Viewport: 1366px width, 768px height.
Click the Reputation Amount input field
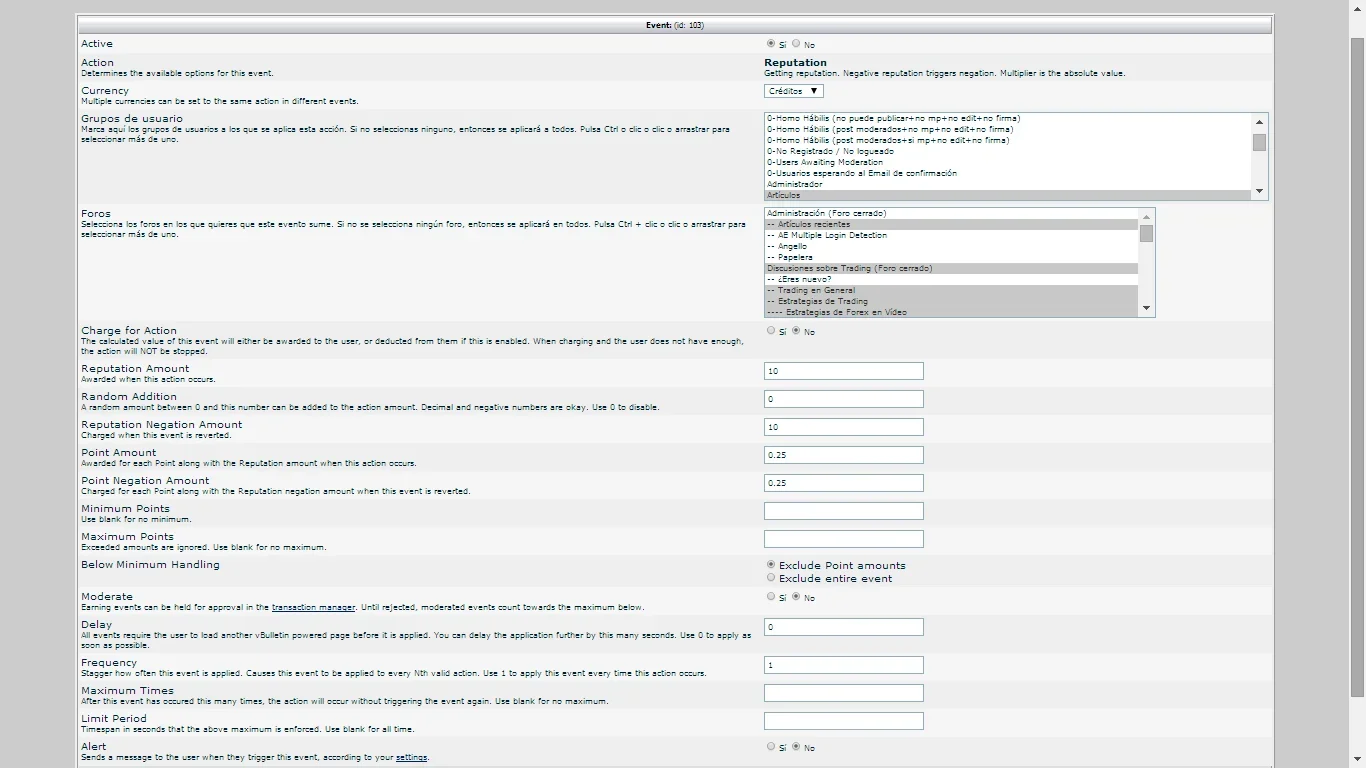[844, 371]
